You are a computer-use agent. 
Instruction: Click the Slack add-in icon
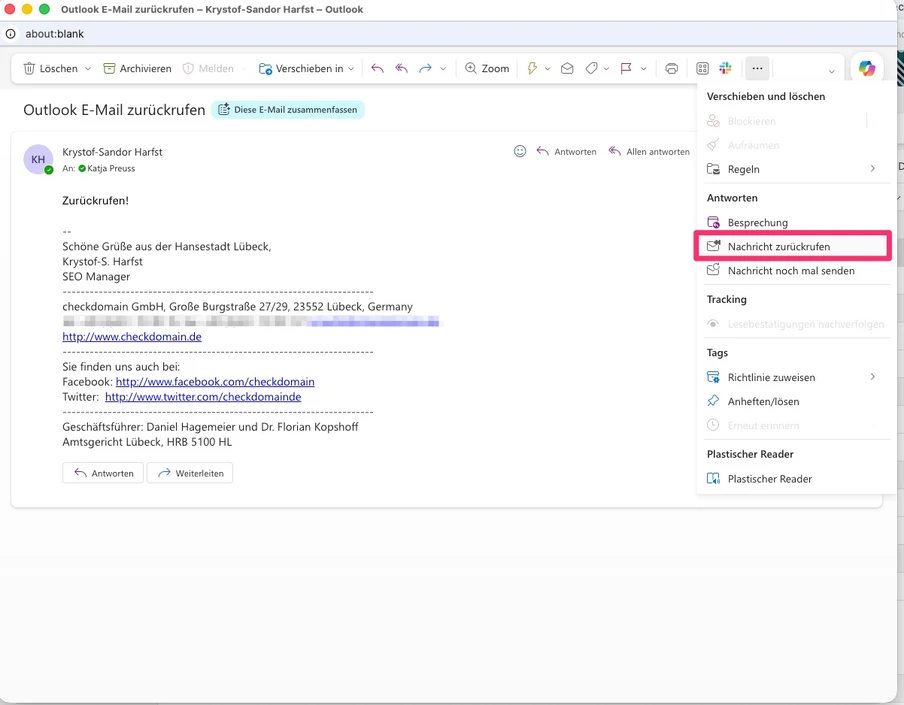pos(725,69)
